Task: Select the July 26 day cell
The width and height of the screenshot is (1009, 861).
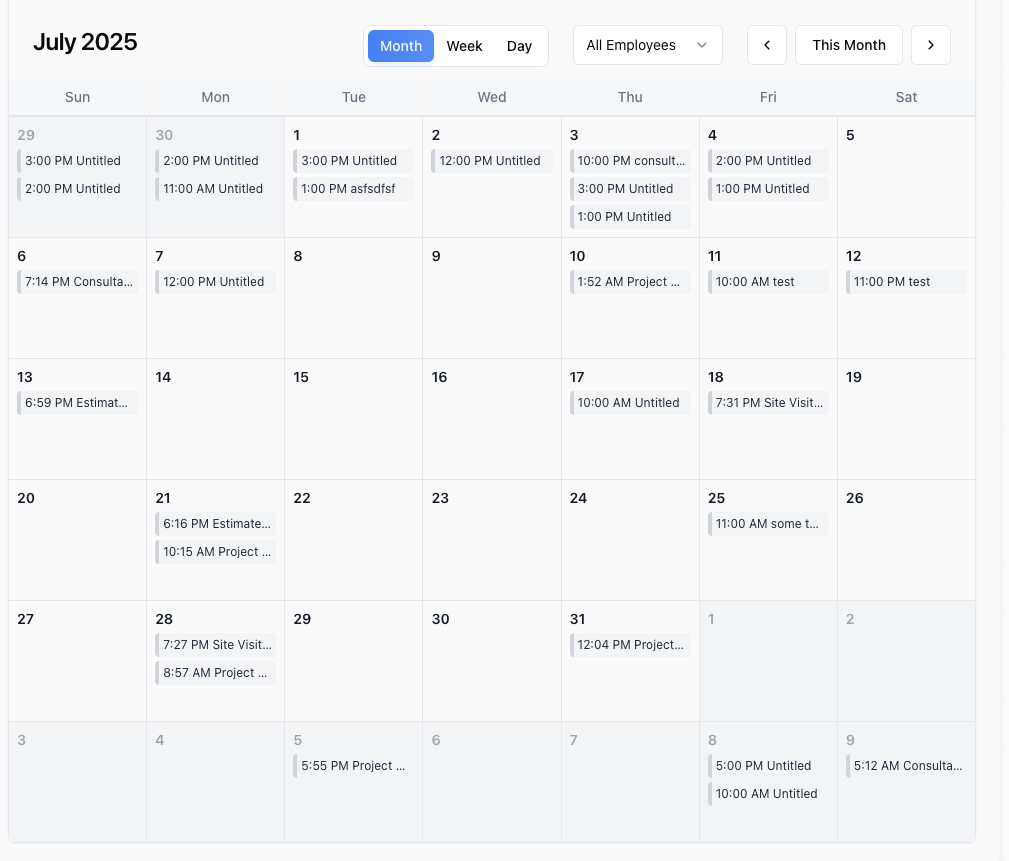Action: tap(906, 540)
